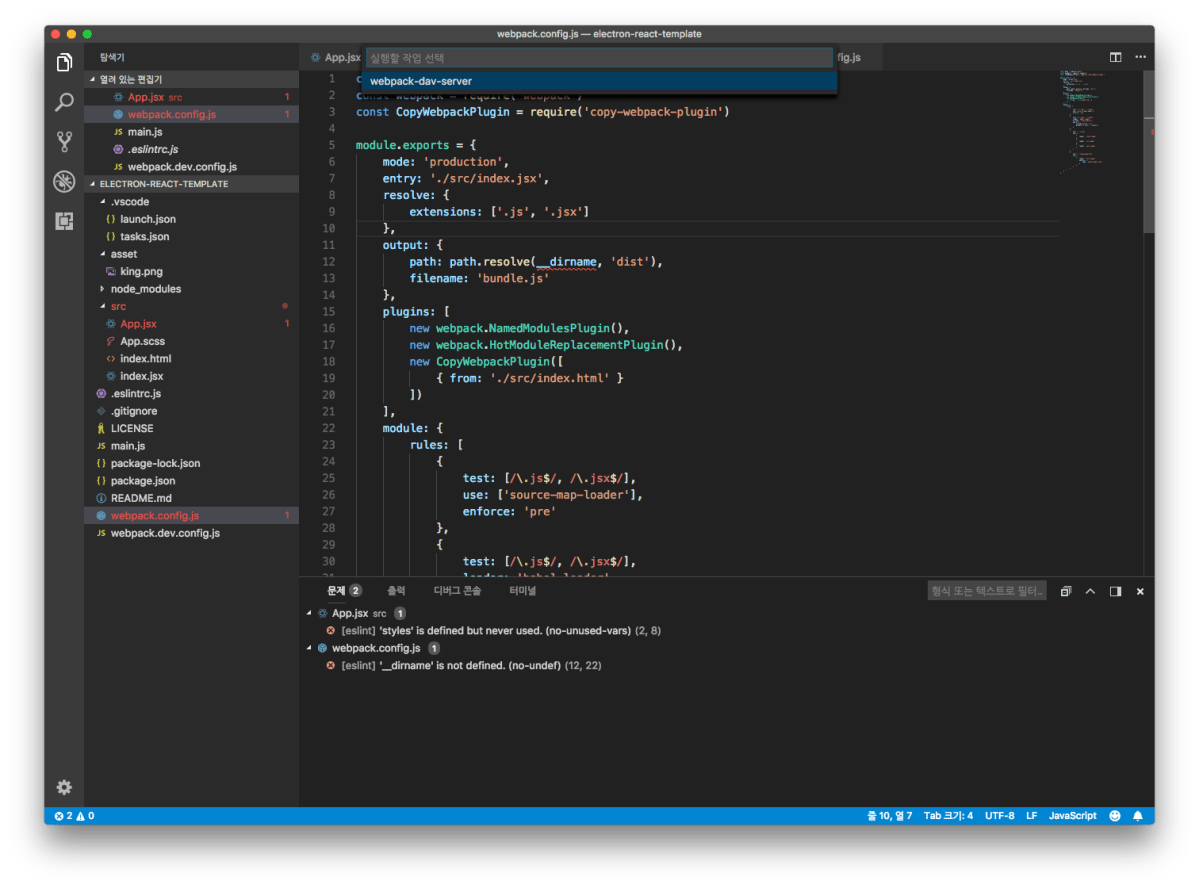Select webpack.config.js in Open Editors list

tap(191, 115)
